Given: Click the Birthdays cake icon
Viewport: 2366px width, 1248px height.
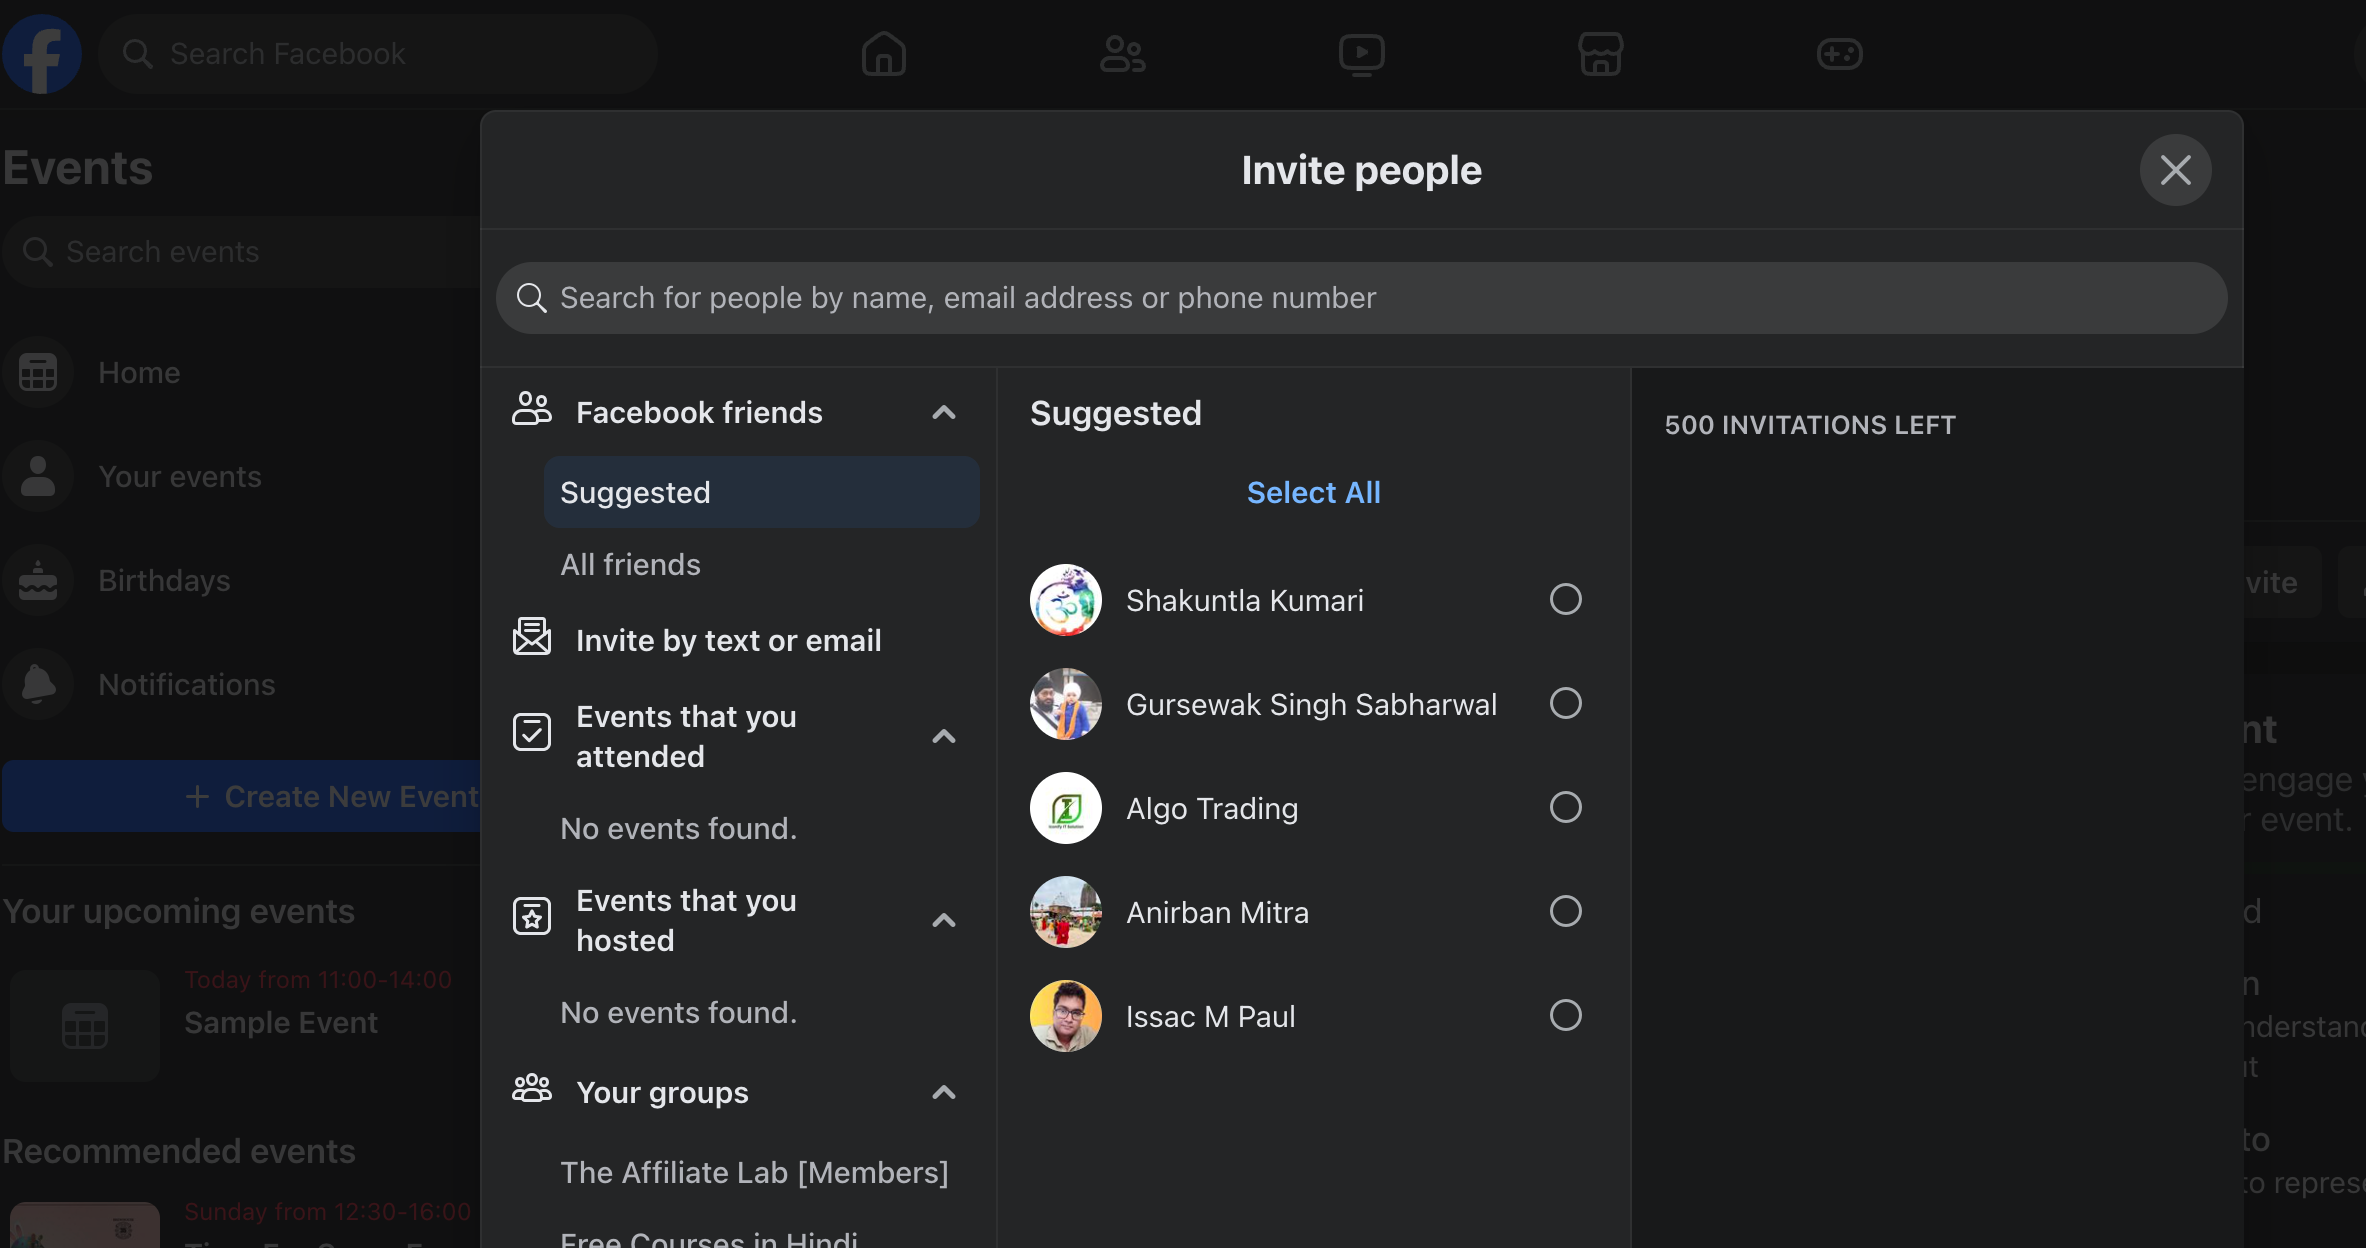Looking at the screenshot, I should tap(38, 581).
